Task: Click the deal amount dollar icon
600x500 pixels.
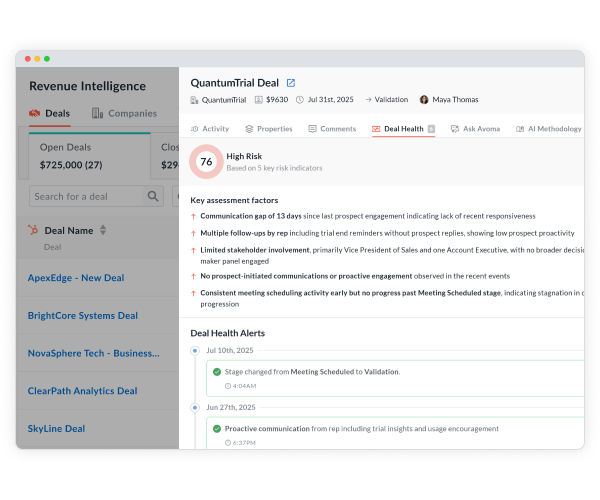Action: [x=259, y=100]
